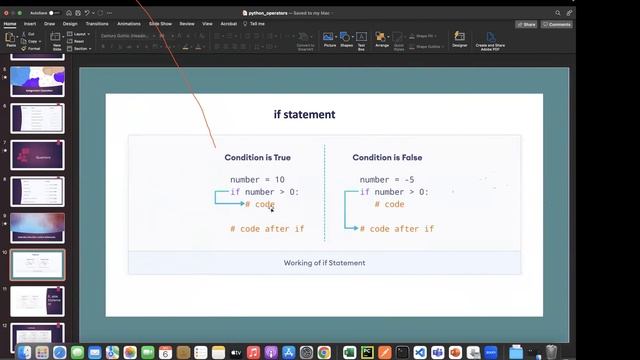
Task: Click the Format painter
Action: pos(31,49)
